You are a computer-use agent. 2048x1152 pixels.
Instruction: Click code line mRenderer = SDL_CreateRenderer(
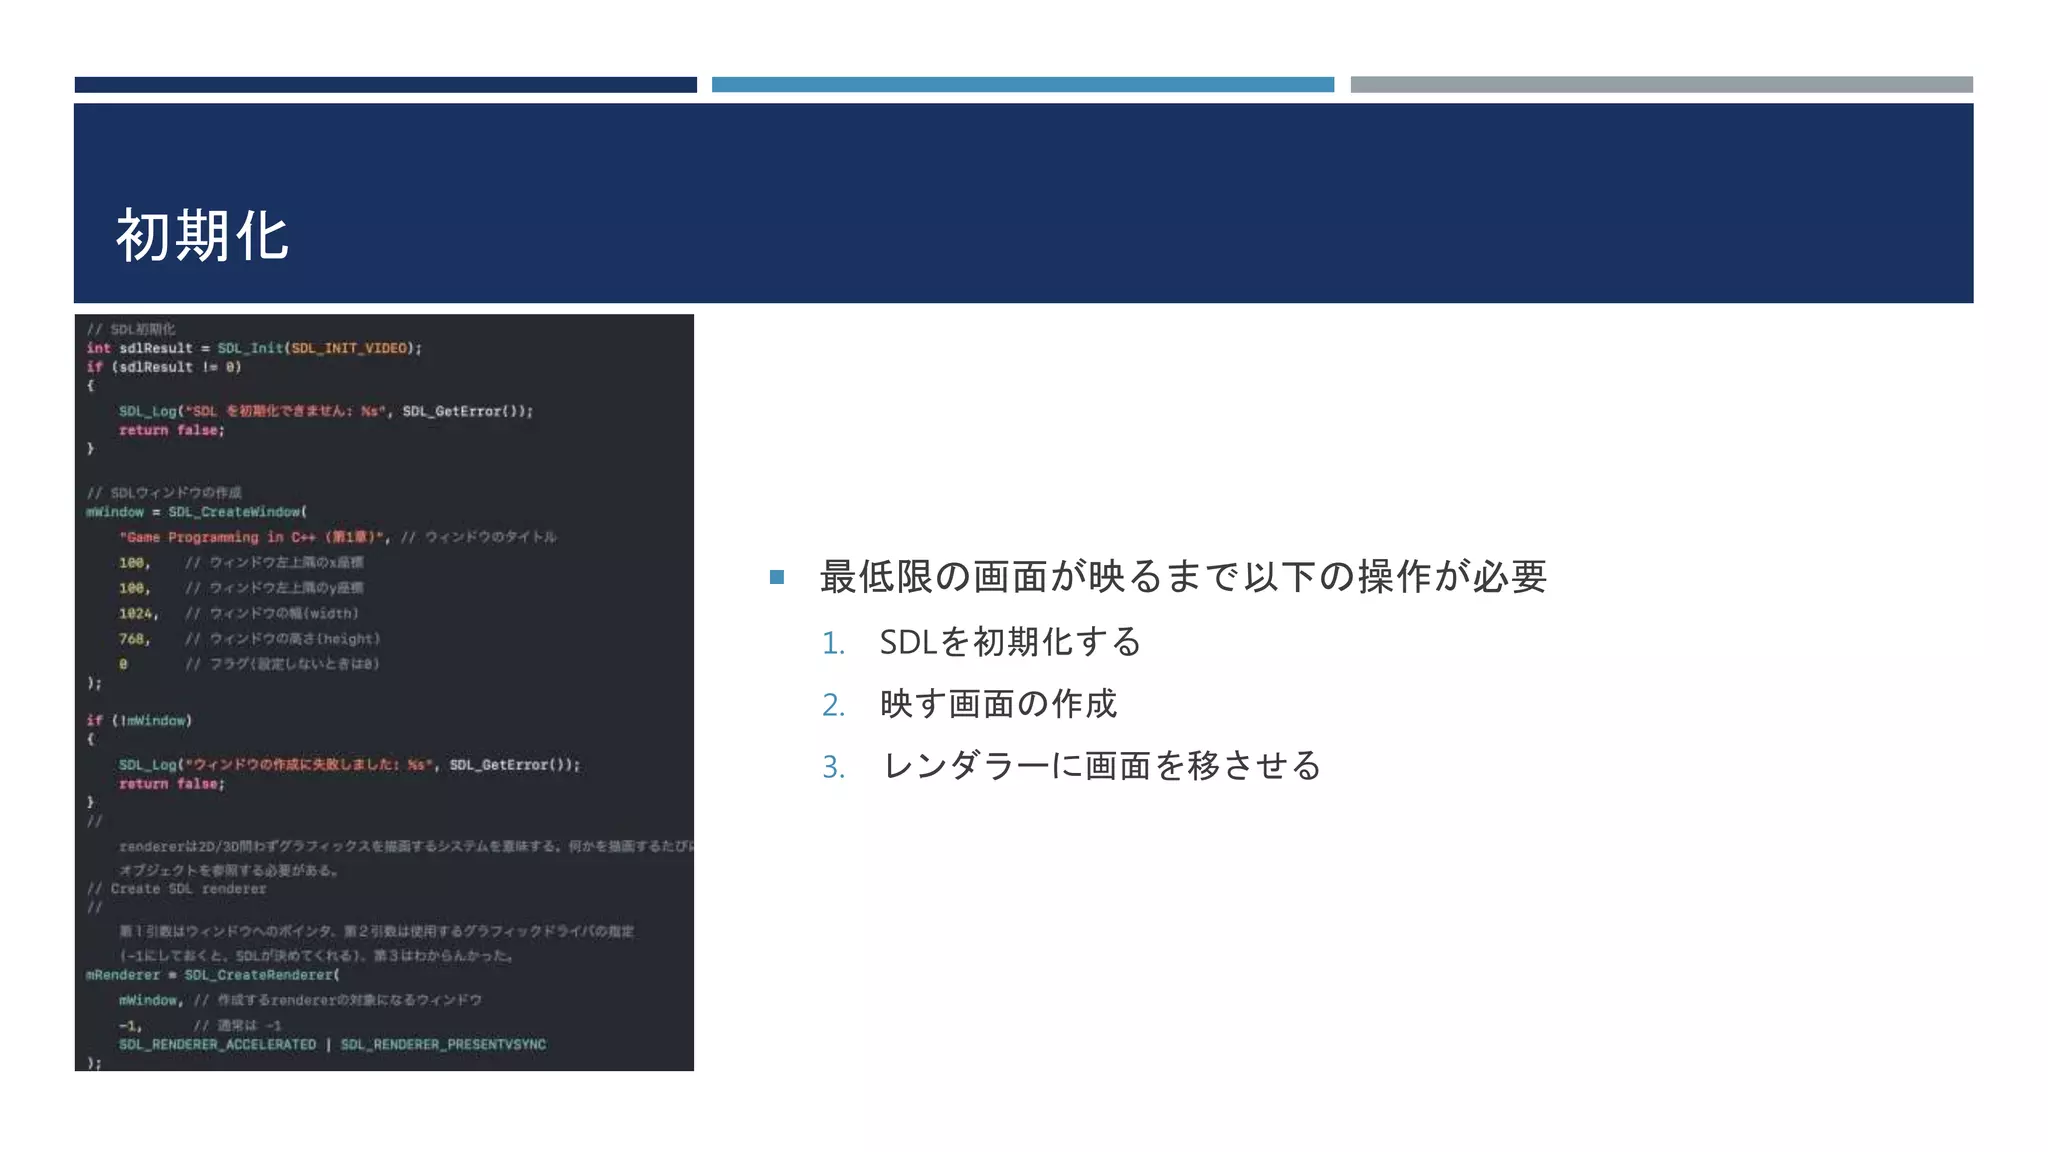click(x=213, y=975)
